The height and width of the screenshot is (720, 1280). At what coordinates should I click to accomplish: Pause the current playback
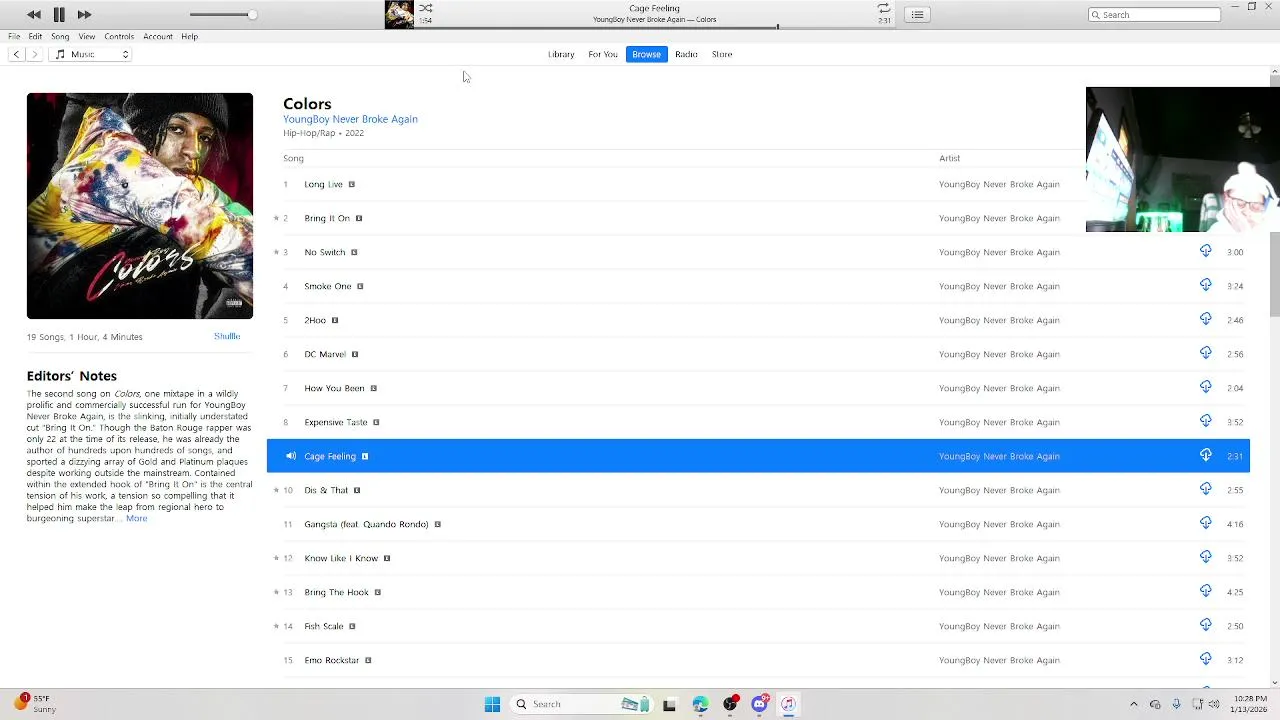pyautogui.click(x=59, y=14)
